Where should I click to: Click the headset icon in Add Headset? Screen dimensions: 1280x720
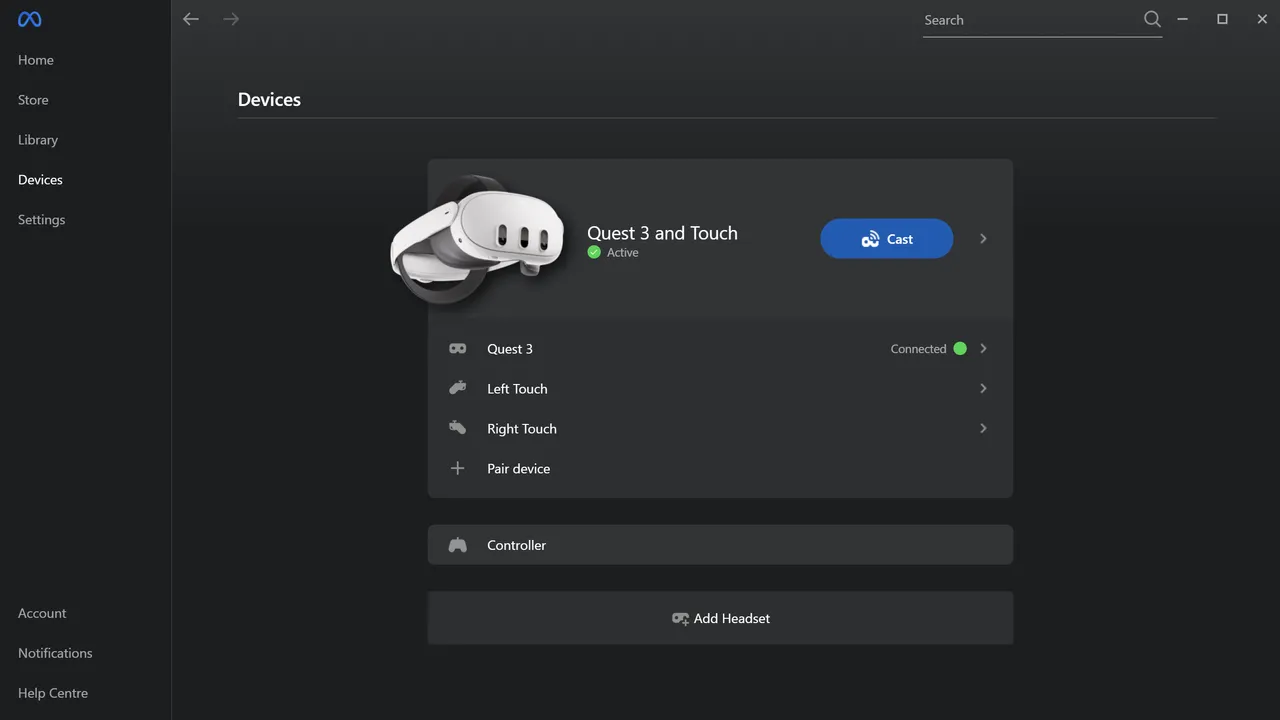click(680, 618)
